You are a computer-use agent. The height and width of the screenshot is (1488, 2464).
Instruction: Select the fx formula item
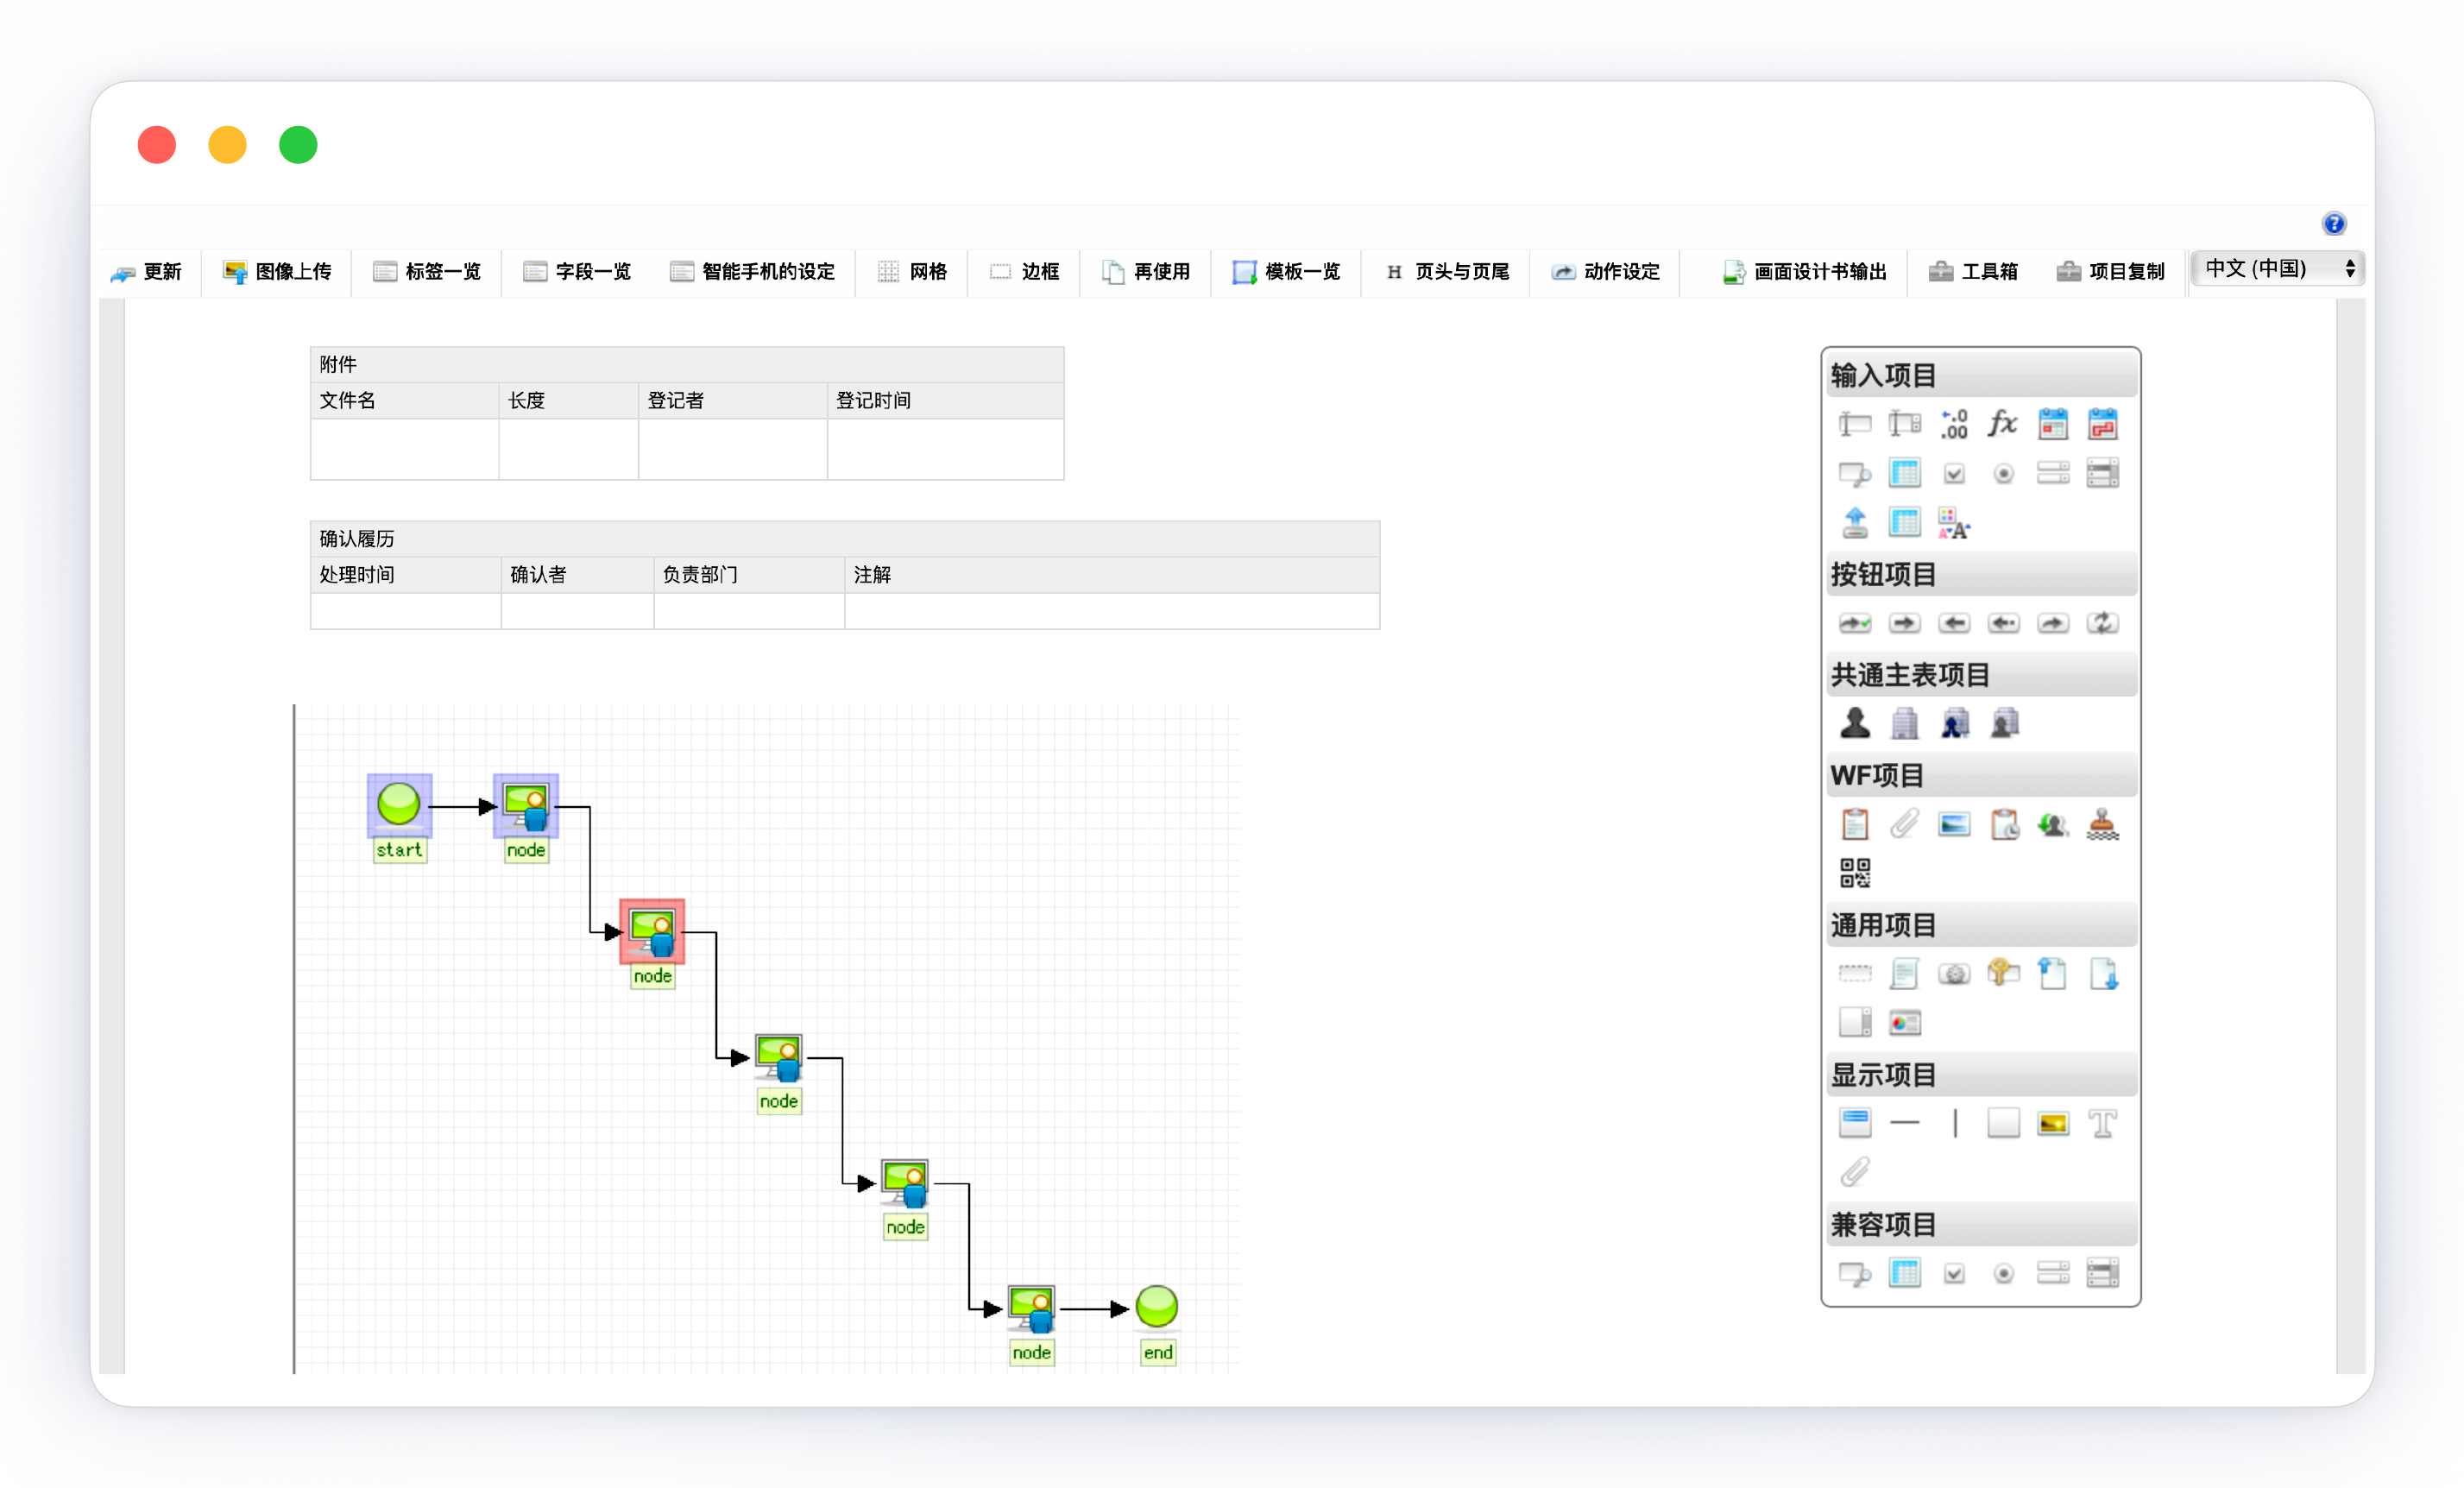coord(2003,424)
